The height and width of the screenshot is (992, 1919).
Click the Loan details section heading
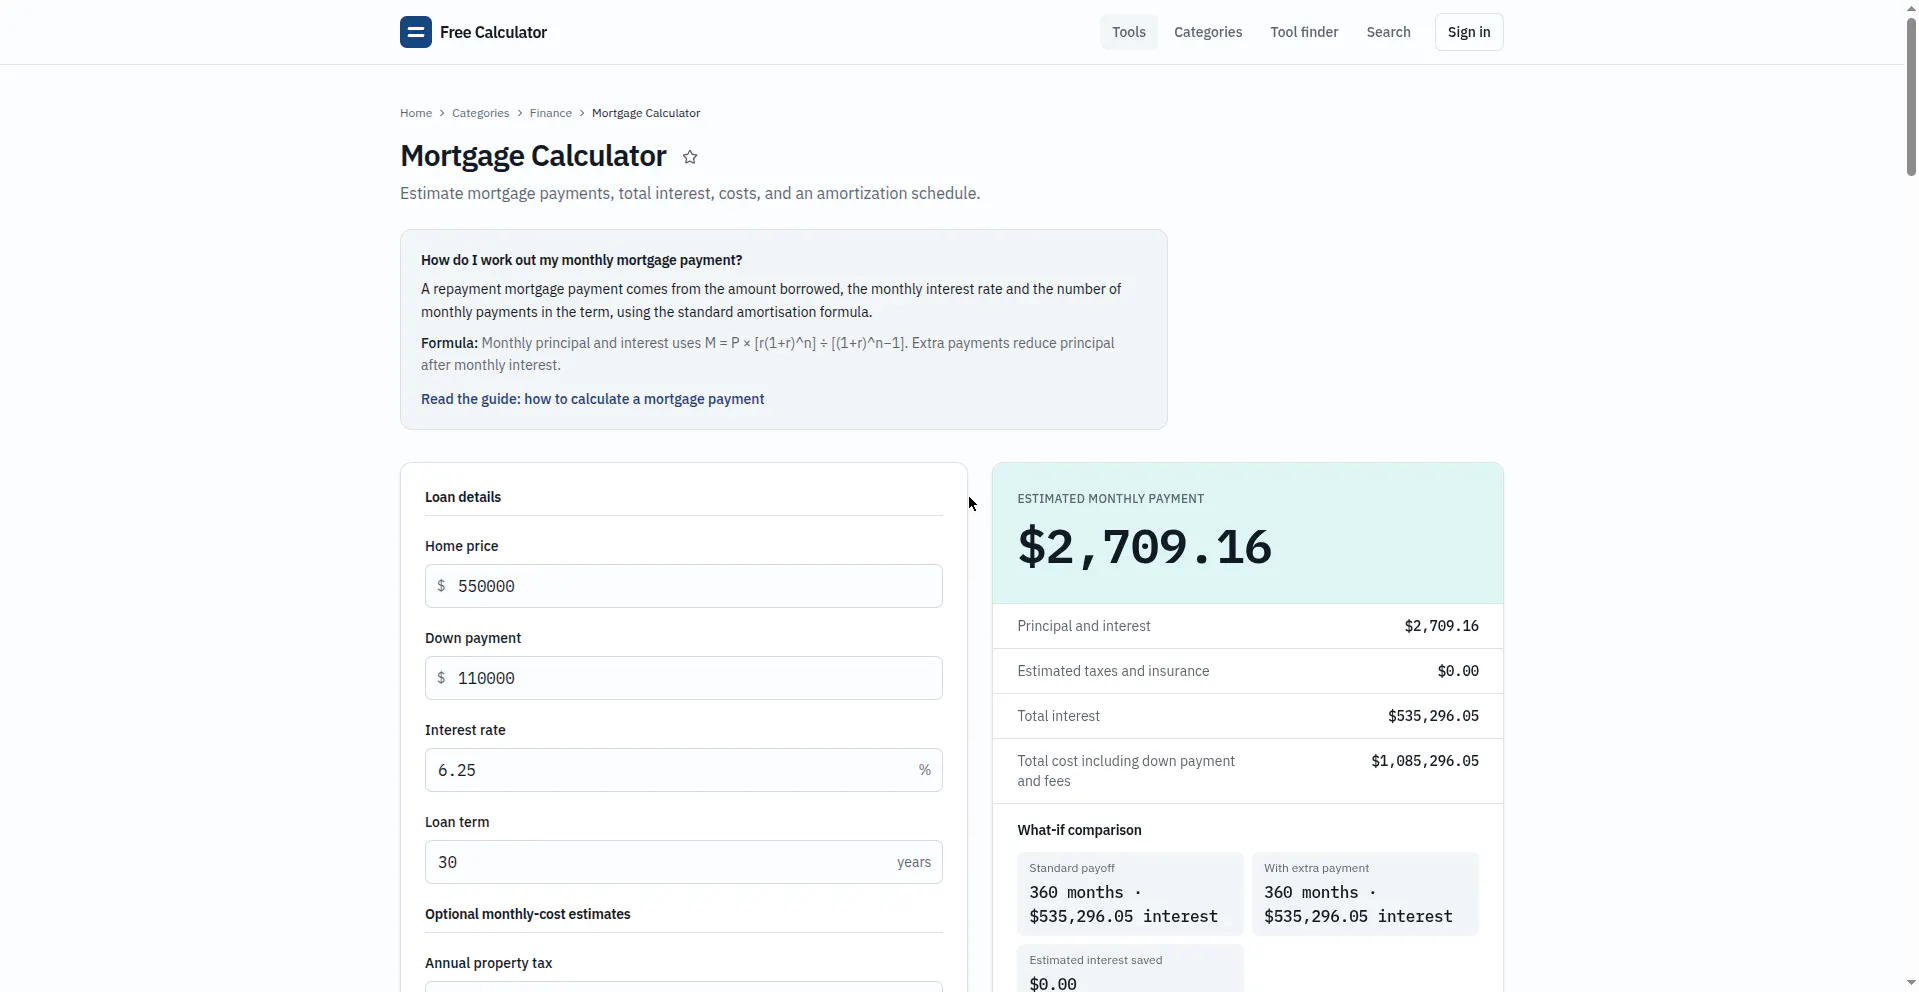pyautogui.click(x=463, y=497)
